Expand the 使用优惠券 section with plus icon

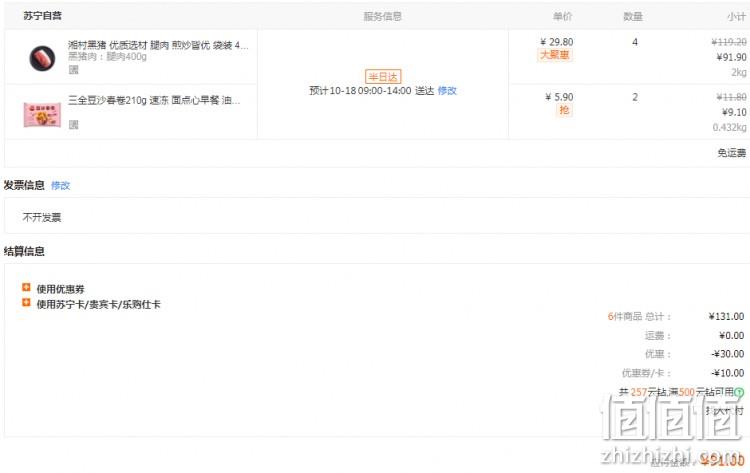tap(26, 287)
